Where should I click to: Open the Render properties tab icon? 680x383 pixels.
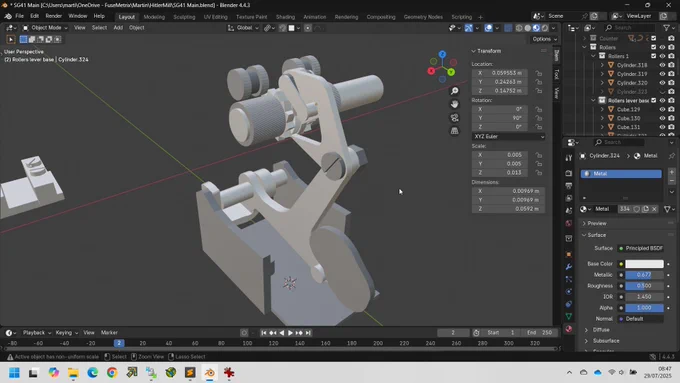point(569,173)
